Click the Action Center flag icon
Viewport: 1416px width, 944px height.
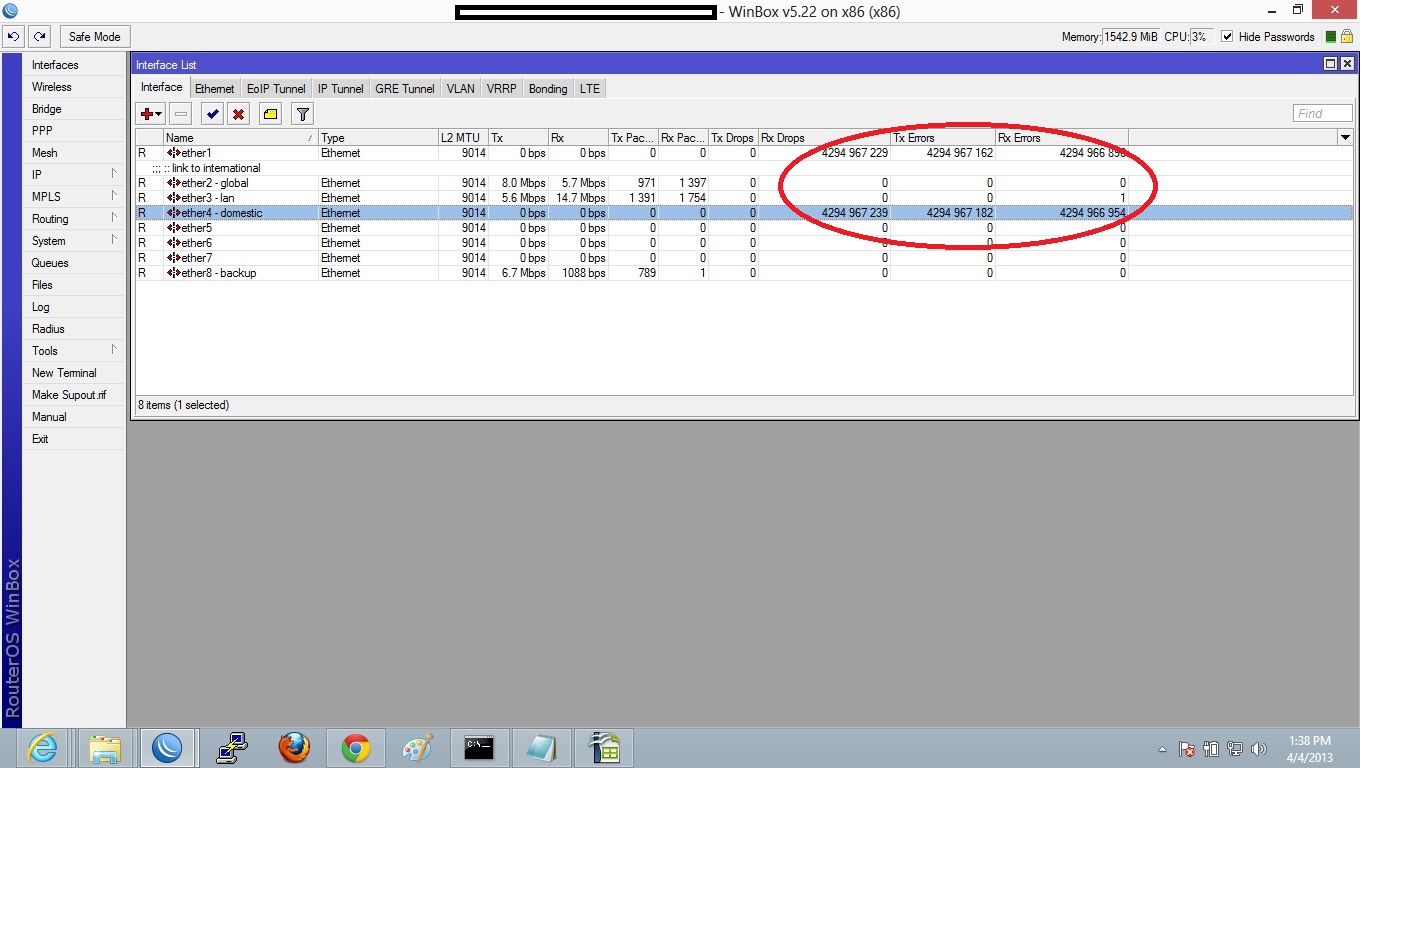1187,749
